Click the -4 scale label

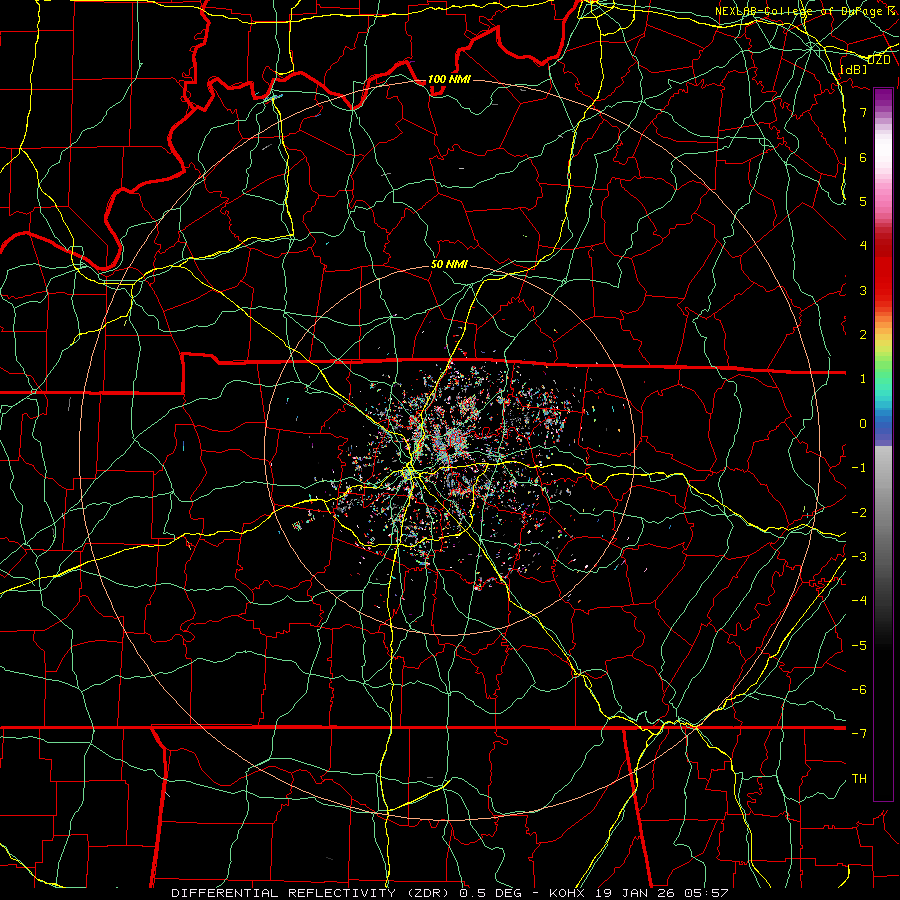point(859,601)
